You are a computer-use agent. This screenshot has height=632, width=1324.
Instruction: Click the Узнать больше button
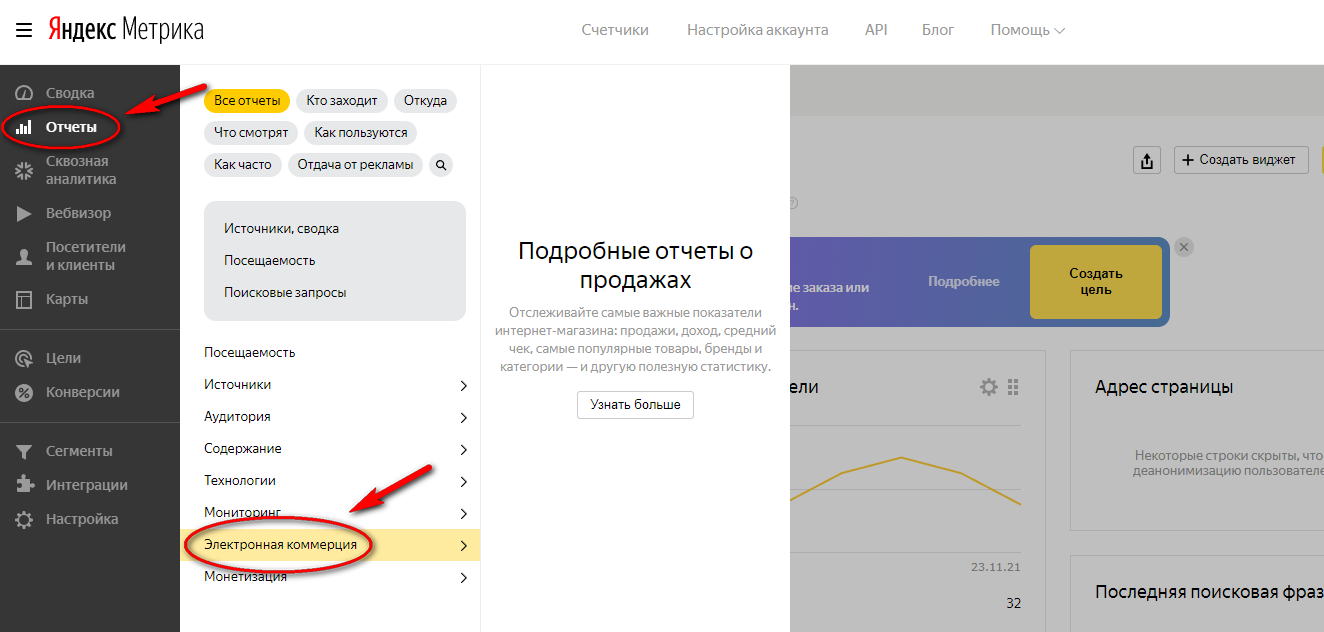(x=635, y=405)
